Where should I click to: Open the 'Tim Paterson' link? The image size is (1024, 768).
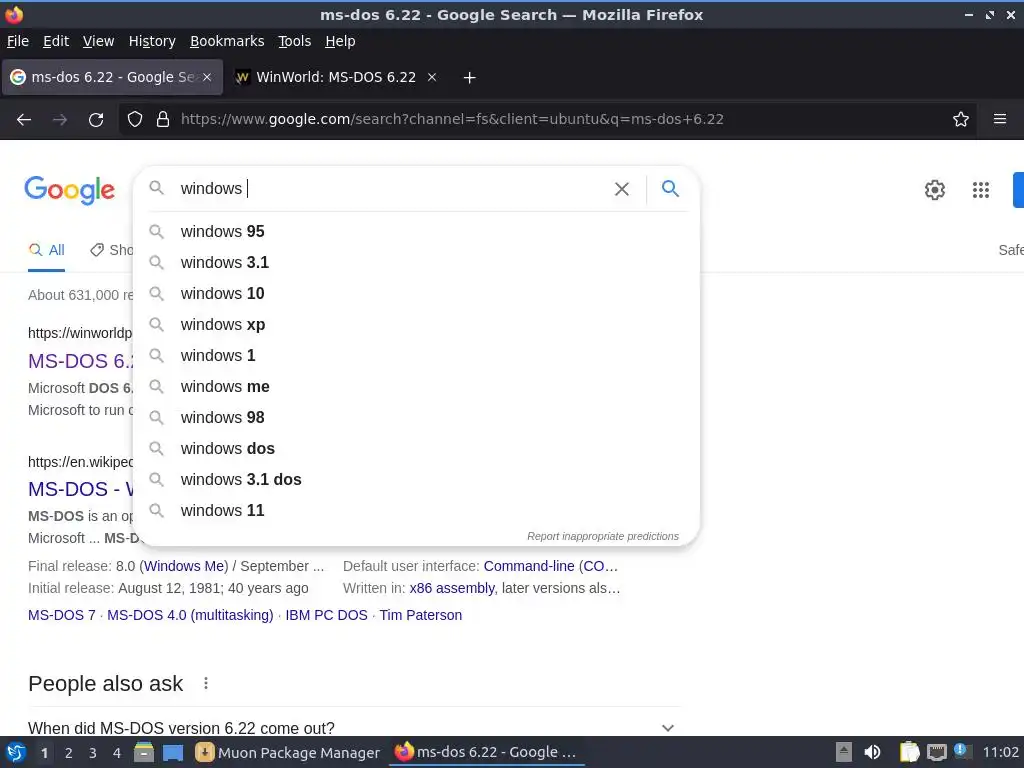tap(421, 615)
